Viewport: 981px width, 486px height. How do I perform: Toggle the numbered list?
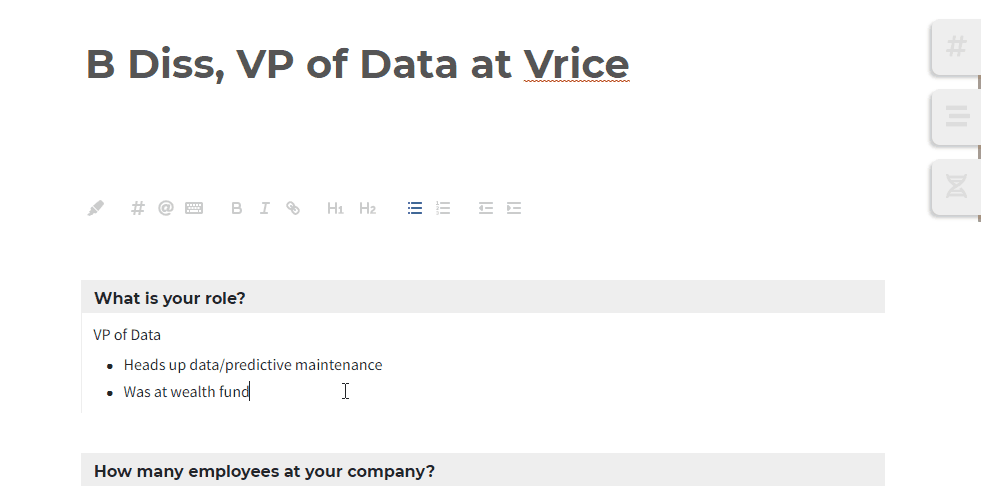coord(443,208)
